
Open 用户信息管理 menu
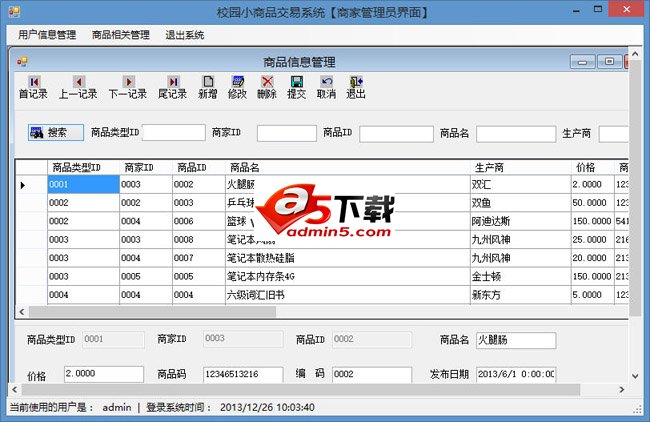point(47,35)
